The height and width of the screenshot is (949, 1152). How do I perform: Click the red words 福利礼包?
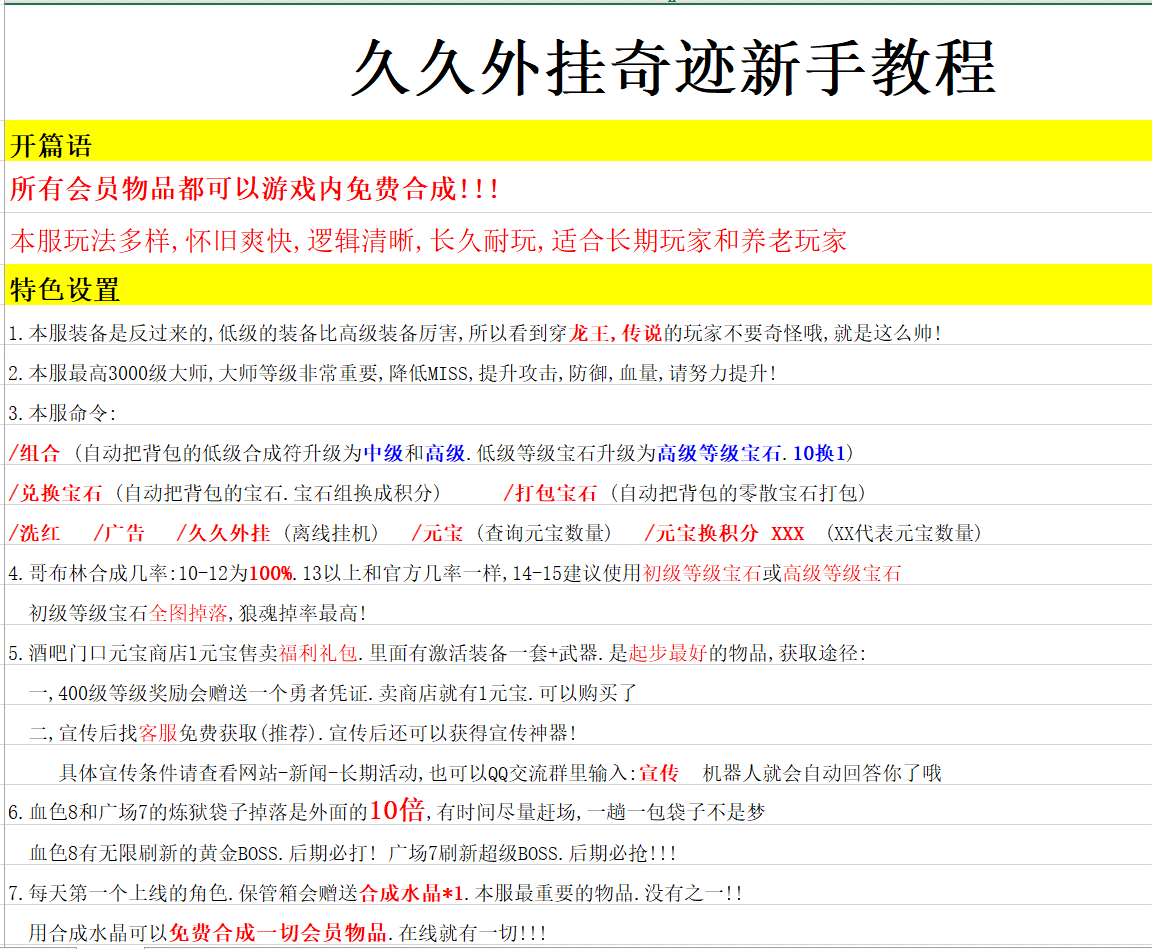tap(318, 653)
